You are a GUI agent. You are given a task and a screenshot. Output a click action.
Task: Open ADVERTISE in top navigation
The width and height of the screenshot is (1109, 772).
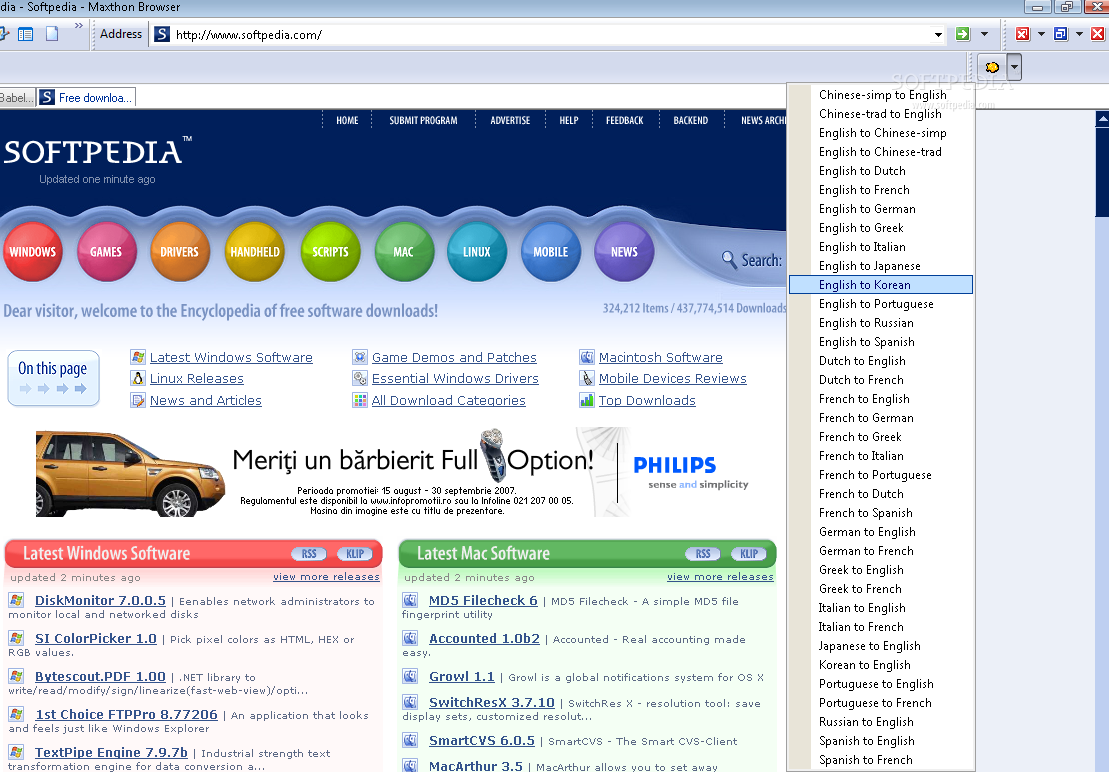[x=510, y=120]
